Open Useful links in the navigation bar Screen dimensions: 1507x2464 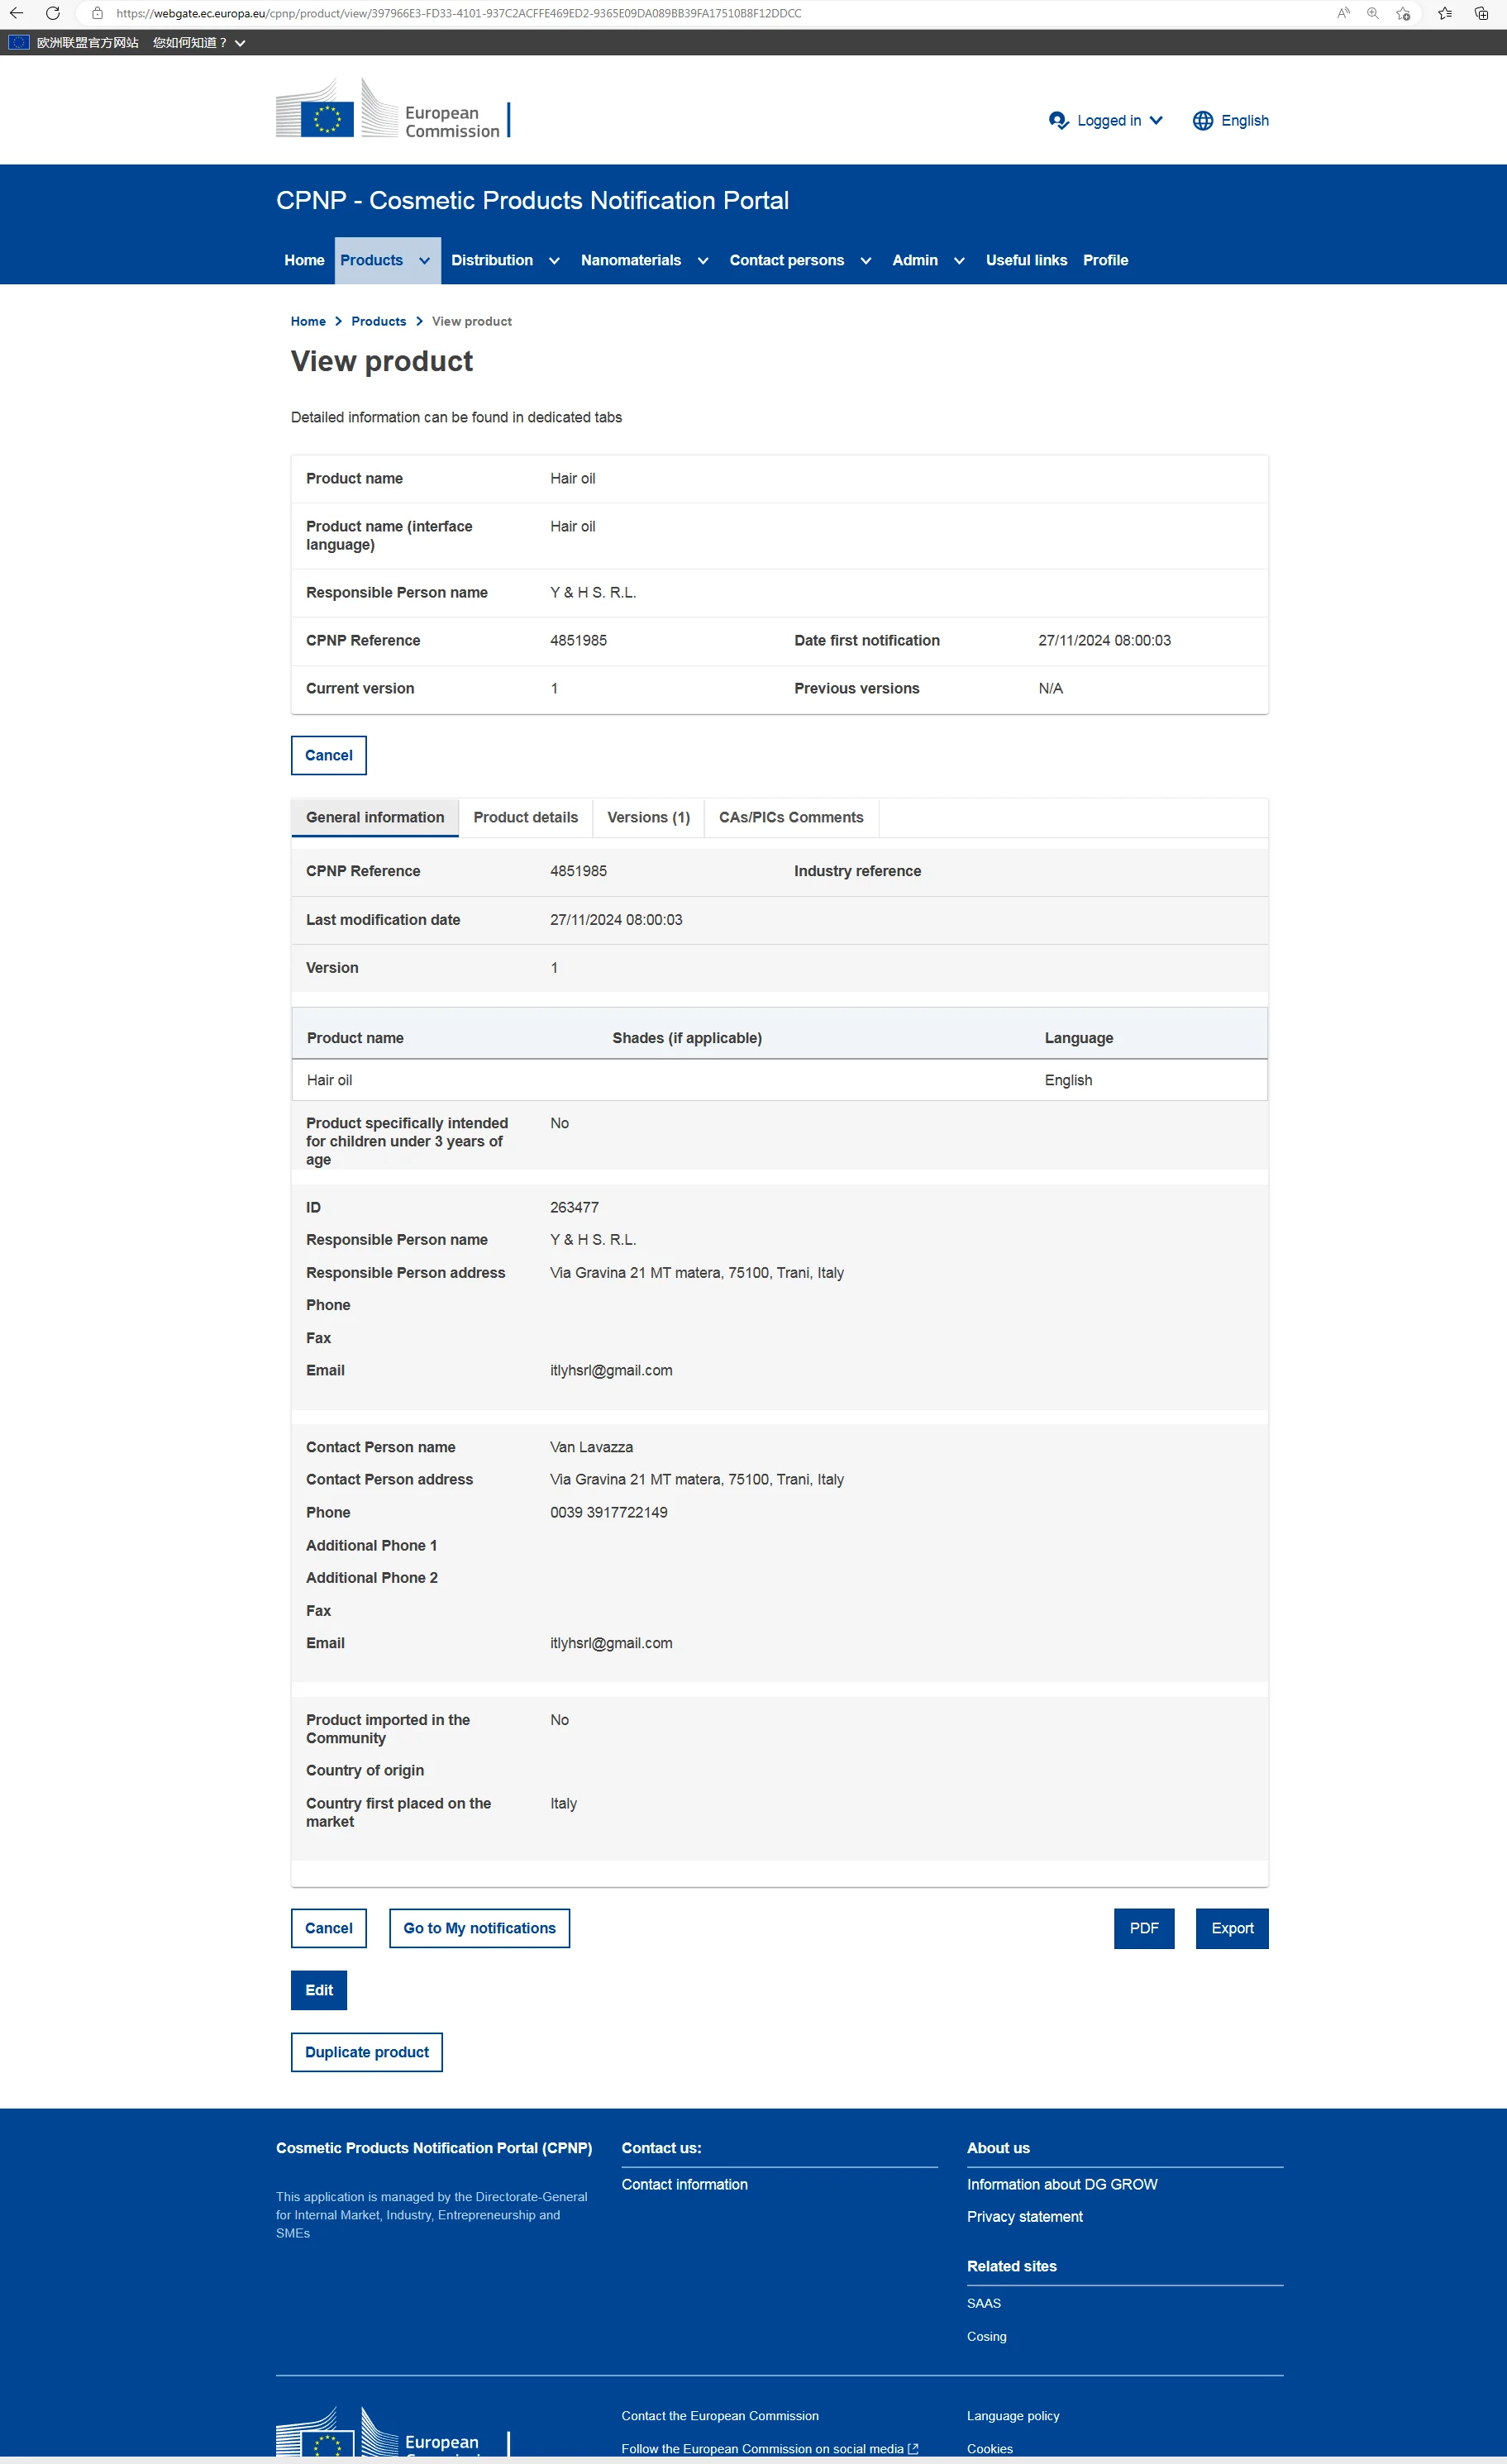click(1026, 260)
